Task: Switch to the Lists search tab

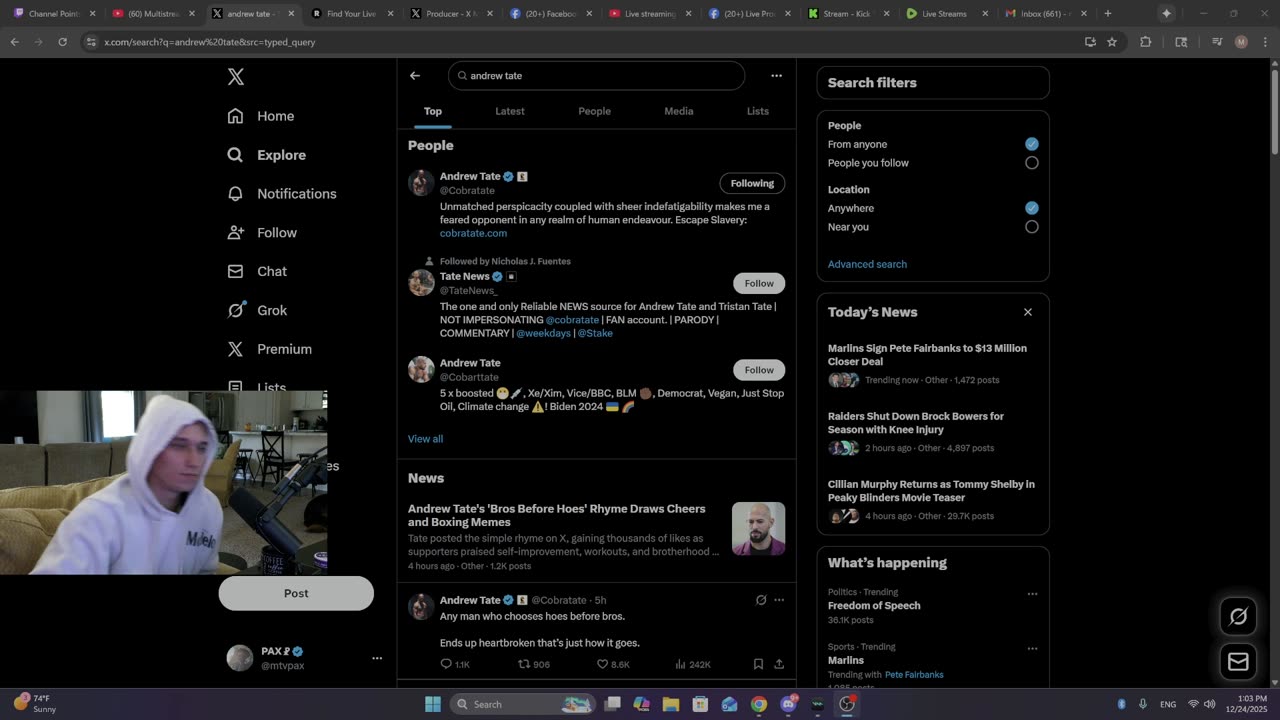Action: [758, 111]
